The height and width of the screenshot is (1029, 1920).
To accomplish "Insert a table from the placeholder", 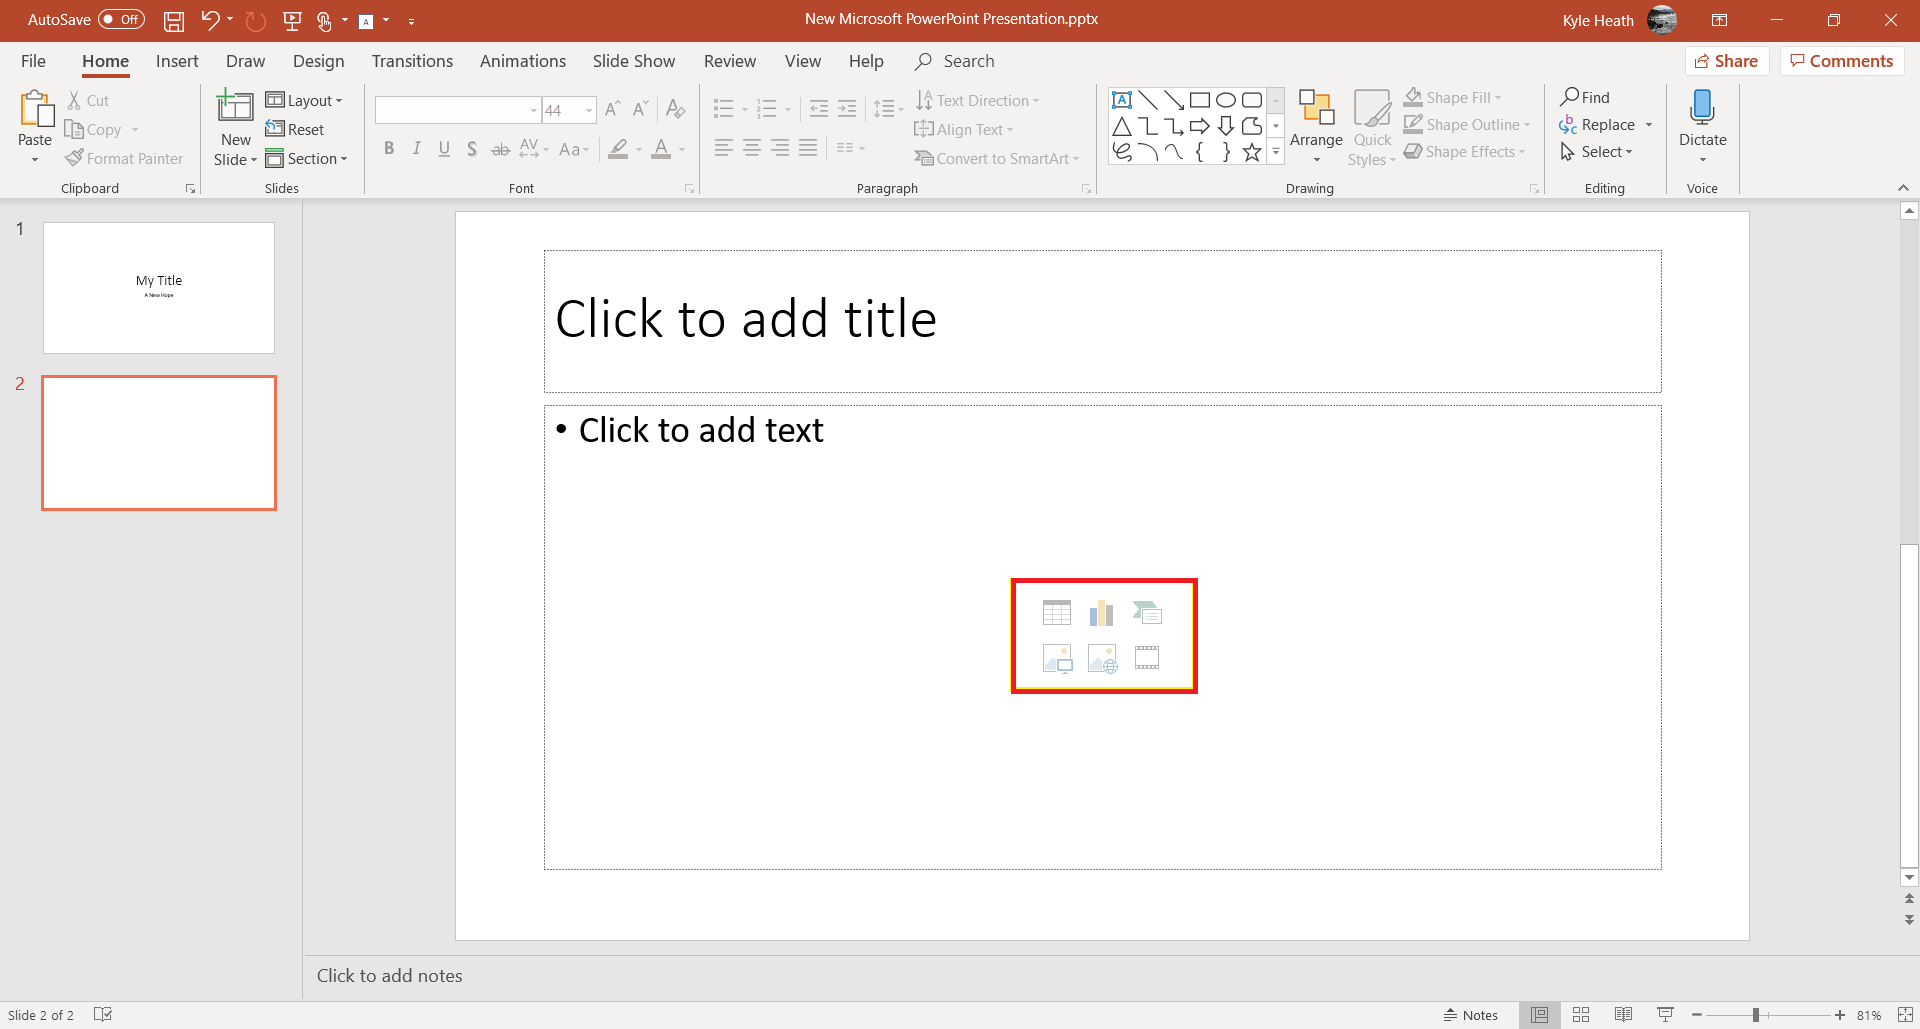I will (x=1057, y=611).
